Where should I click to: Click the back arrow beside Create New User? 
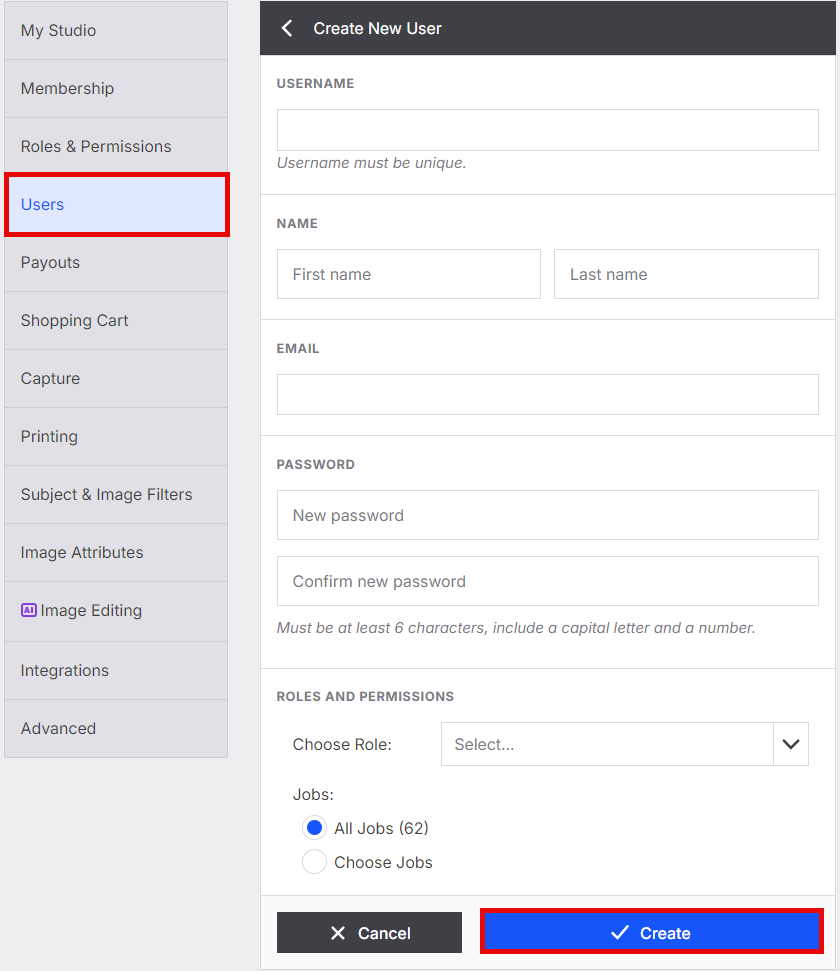pyautogui.click(x=287, y=28)
